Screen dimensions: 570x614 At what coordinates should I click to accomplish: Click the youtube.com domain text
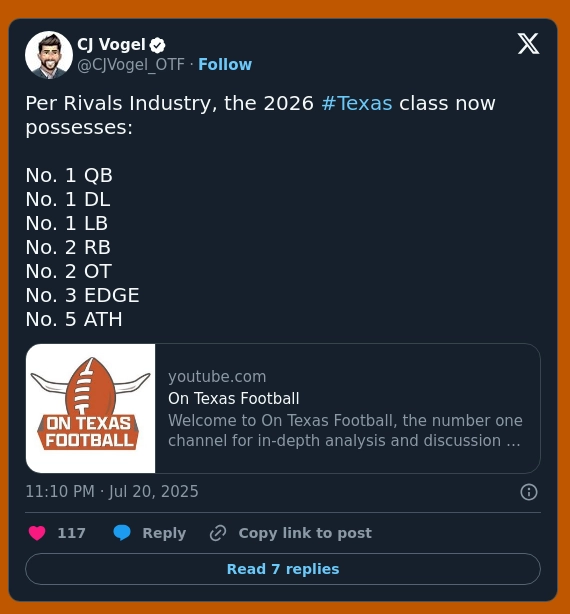click(217, 377)
